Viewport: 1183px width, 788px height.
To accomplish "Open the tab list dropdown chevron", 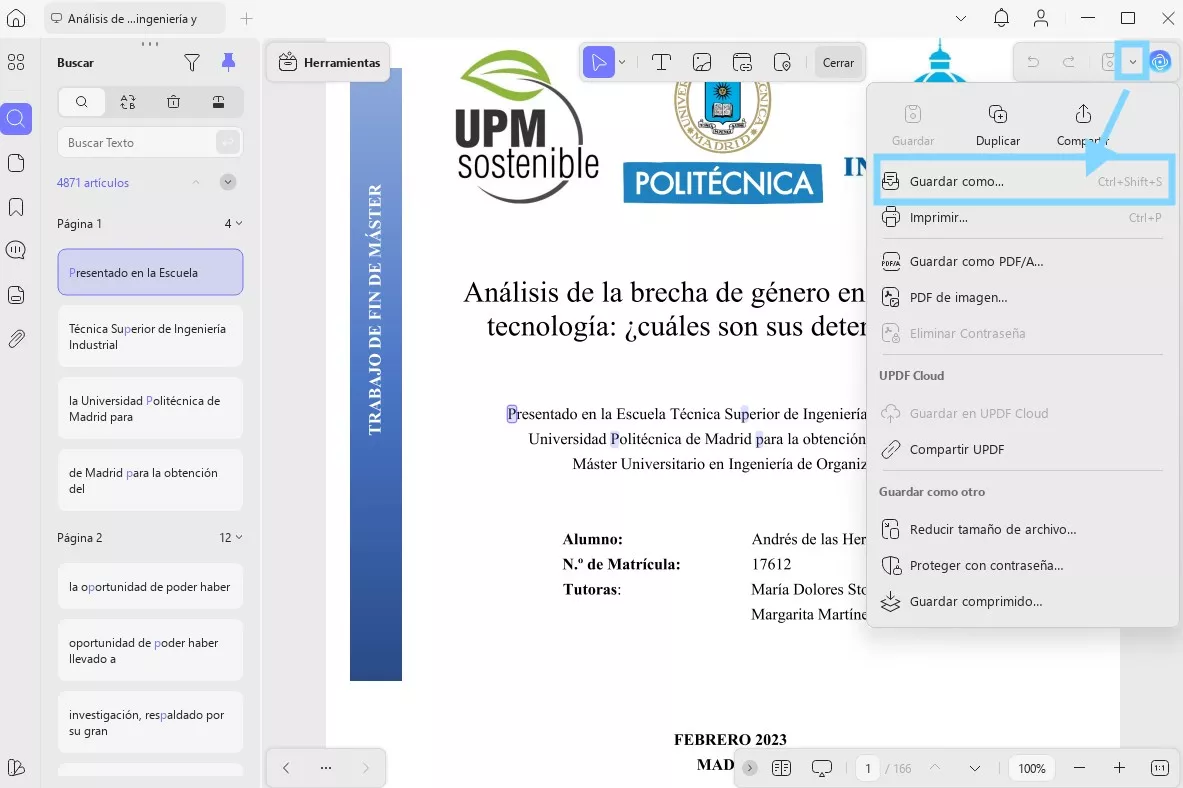I will coord(960,18).
